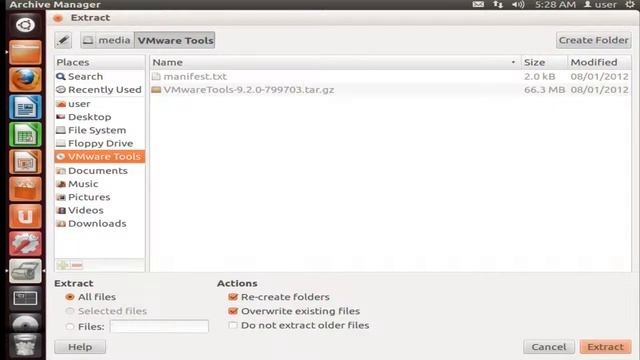Open LibreOffice Impress in the launcher
The image size is (640, 360).
click(x=25, y=162)
